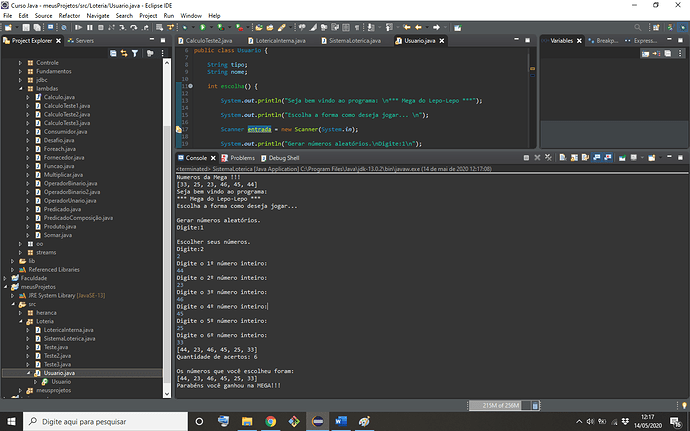Toggle Show Console on standard error change
The height and width of the screenshot is (431, 690).
(x=608, y=158)
